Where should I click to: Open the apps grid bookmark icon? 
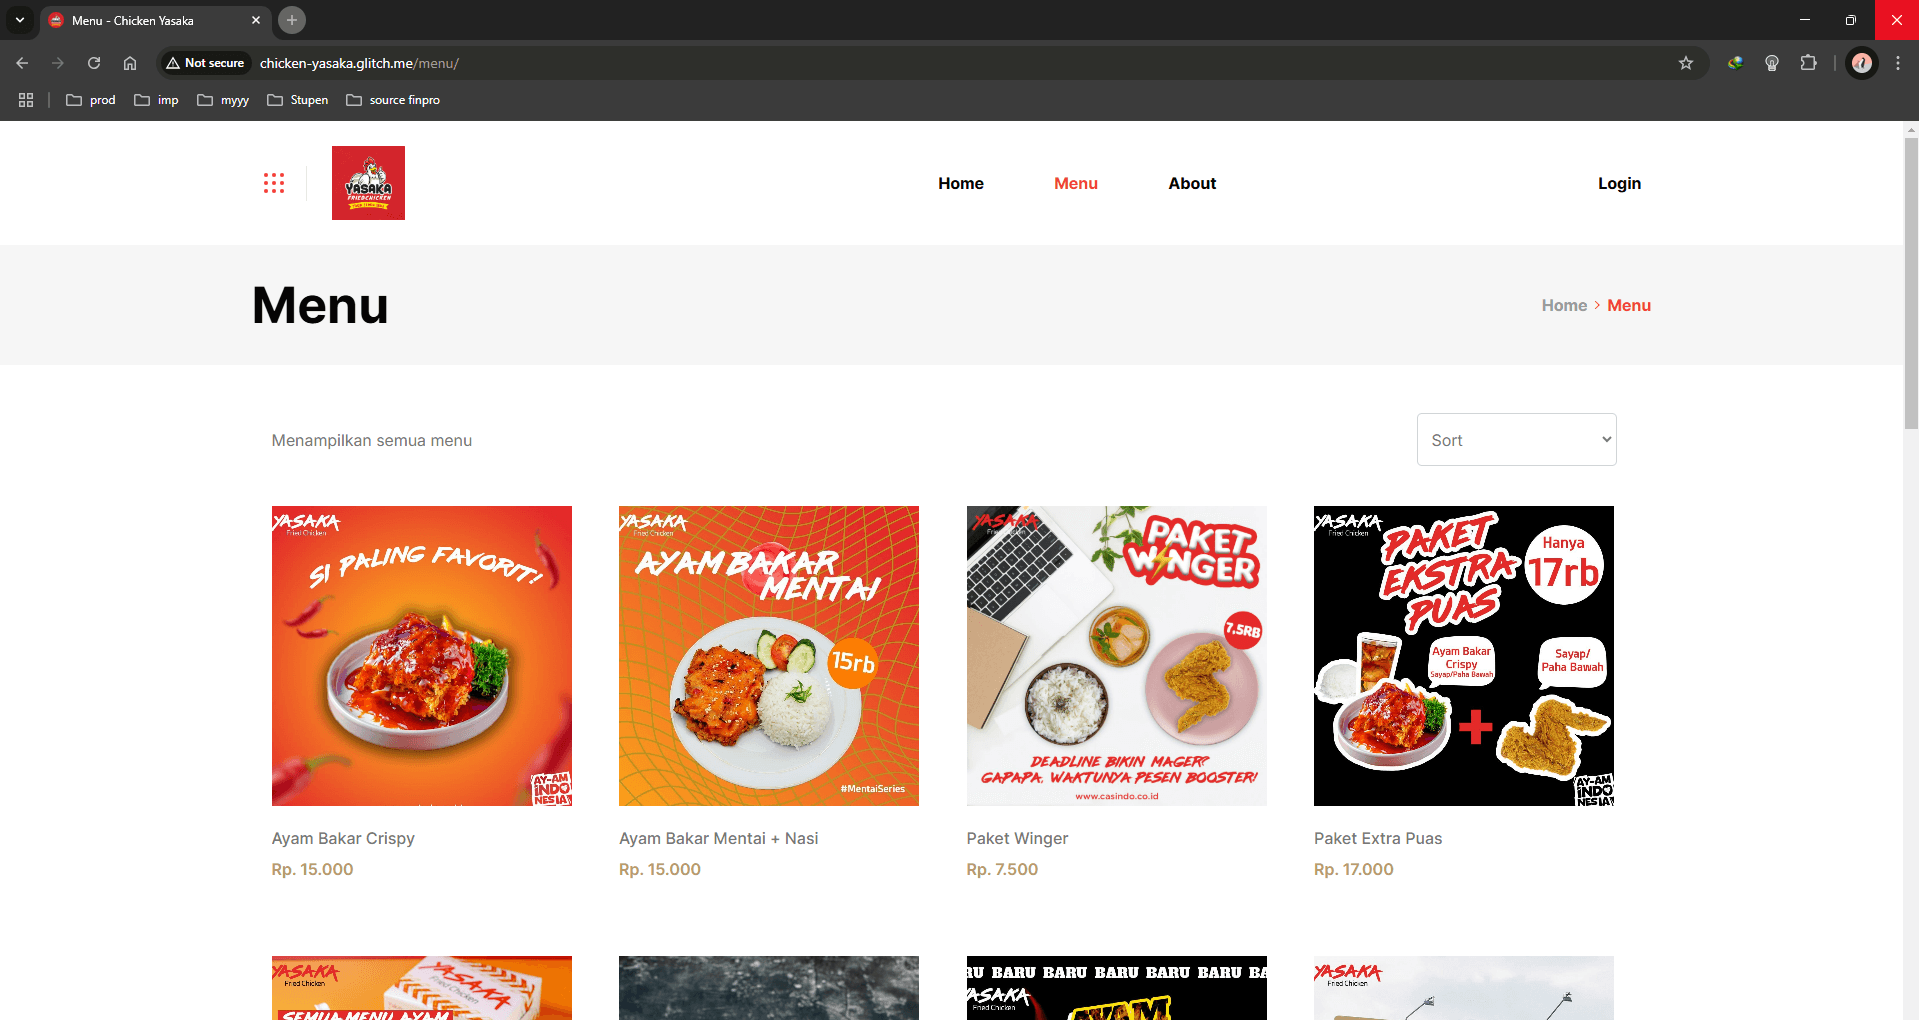pyautogui.click(x=26, y=100)
